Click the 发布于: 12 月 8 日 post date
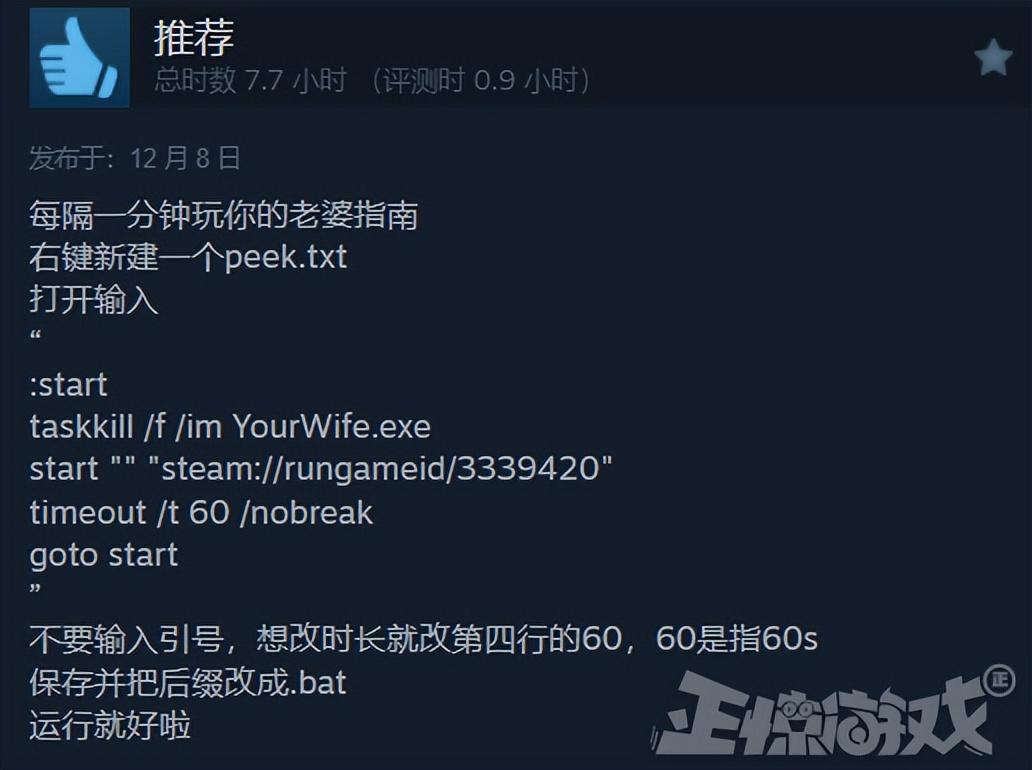Image resolution: width=1032 pixels, height=770 pixels. (x=135, y=159)
